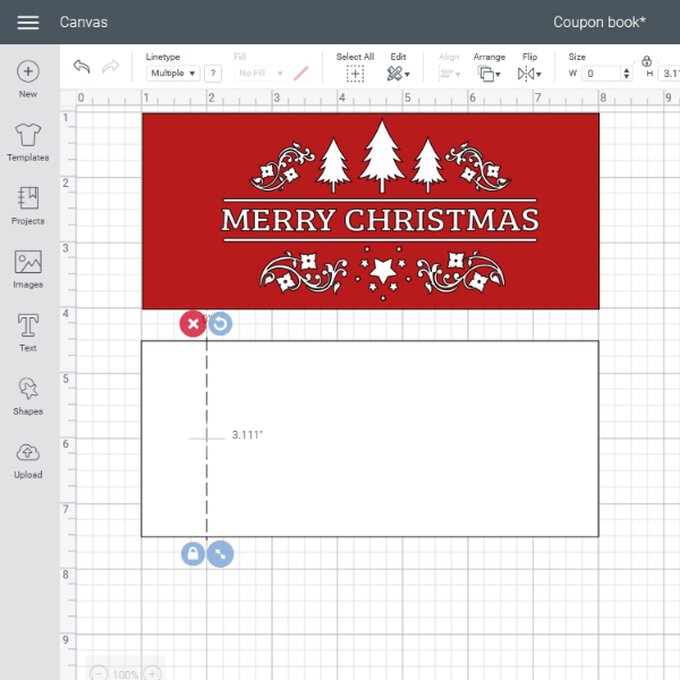This screenshot has width=680, height=680.
Task: Create a New project from sidebar
Action: point(28,79)
